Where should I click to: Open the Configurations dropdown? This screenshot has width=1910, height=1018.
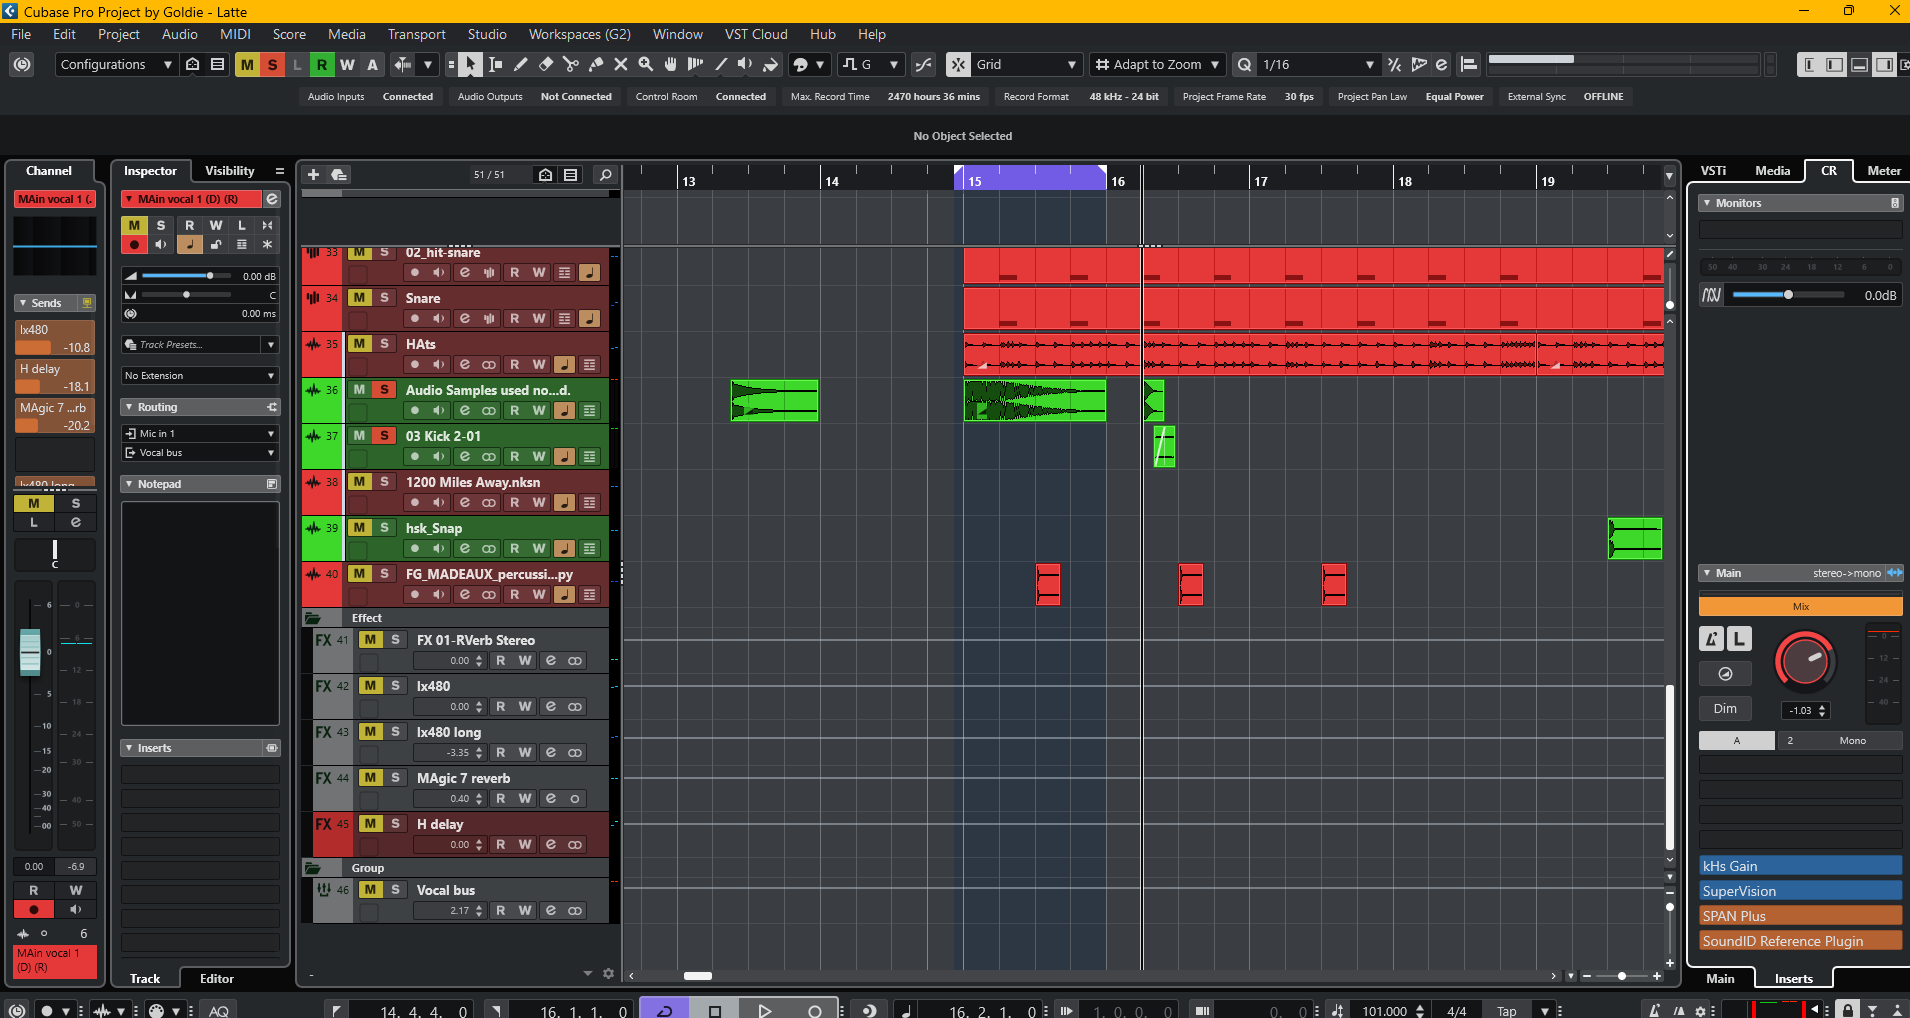116,65
